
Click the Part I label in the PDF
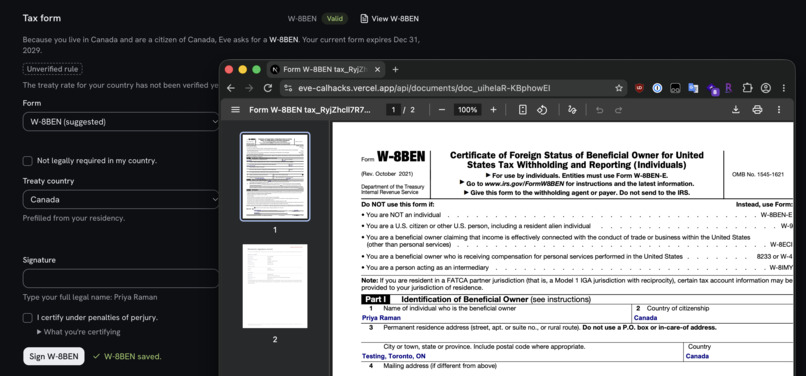point(376,299)
